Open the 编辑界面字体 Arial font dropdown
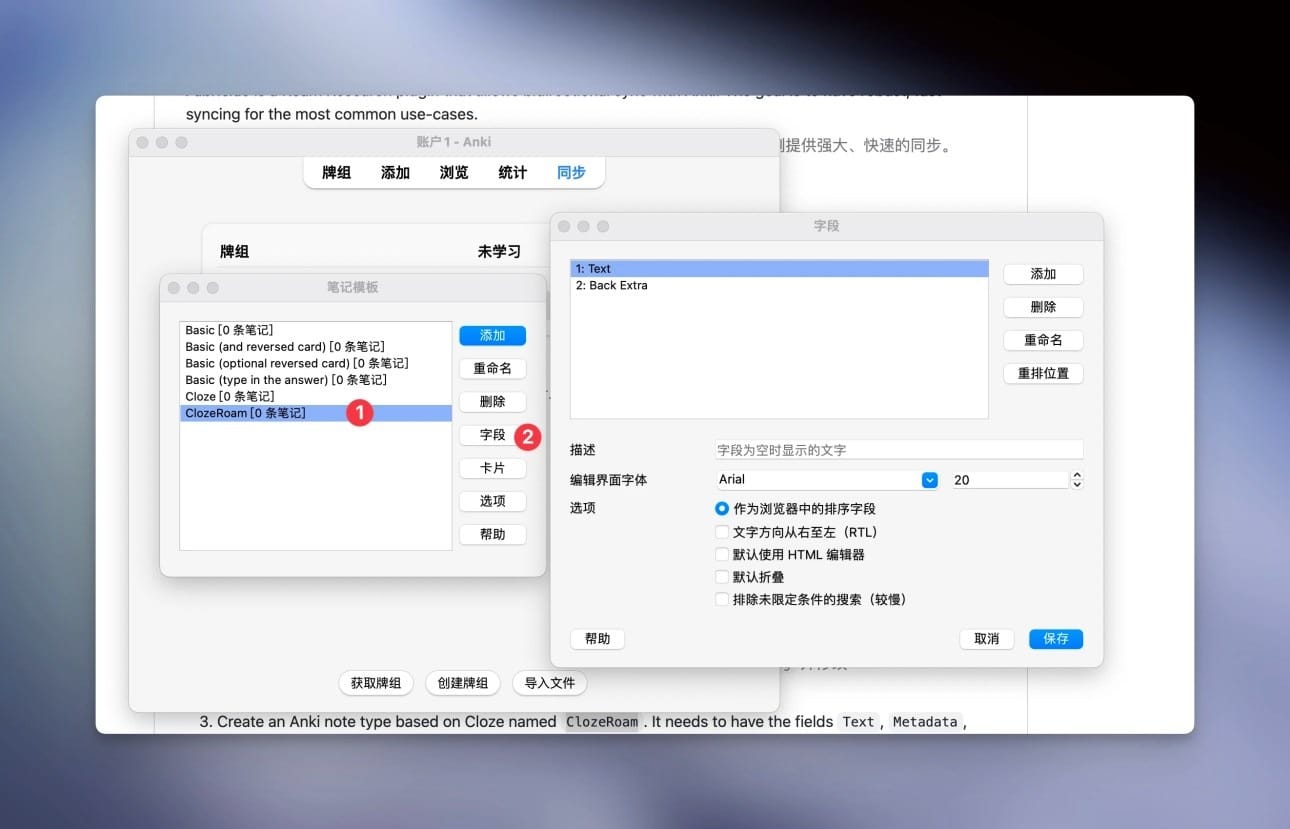Screen dimensions: 1290x829 (929, 480)
